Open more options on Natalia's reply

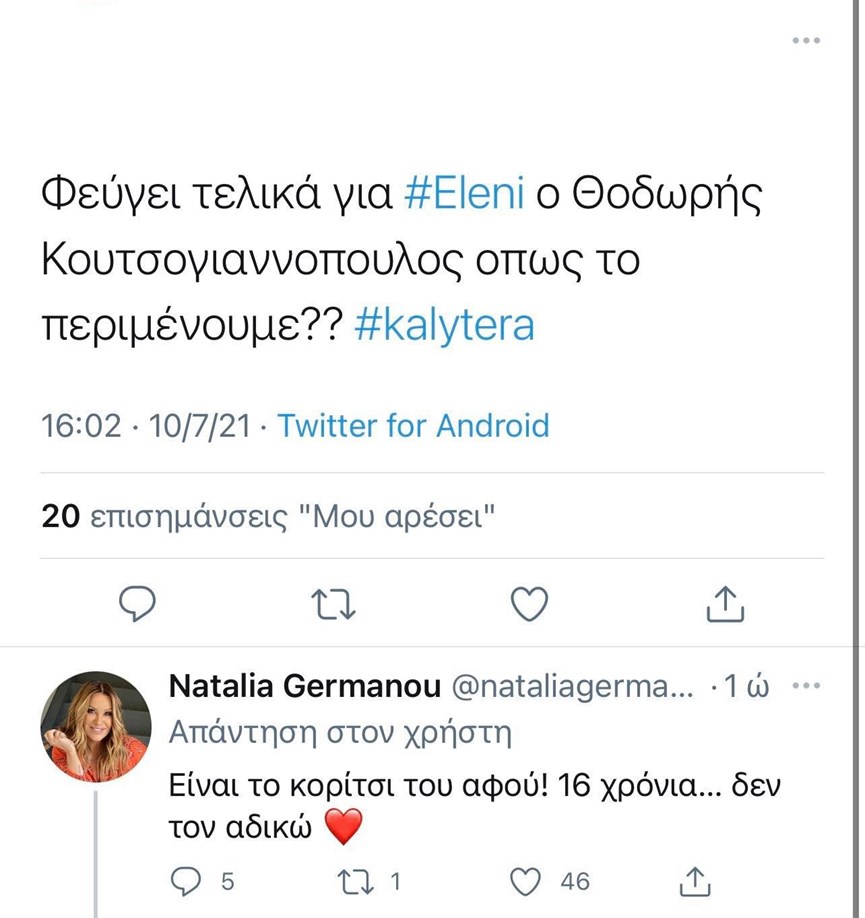[806, 687]
